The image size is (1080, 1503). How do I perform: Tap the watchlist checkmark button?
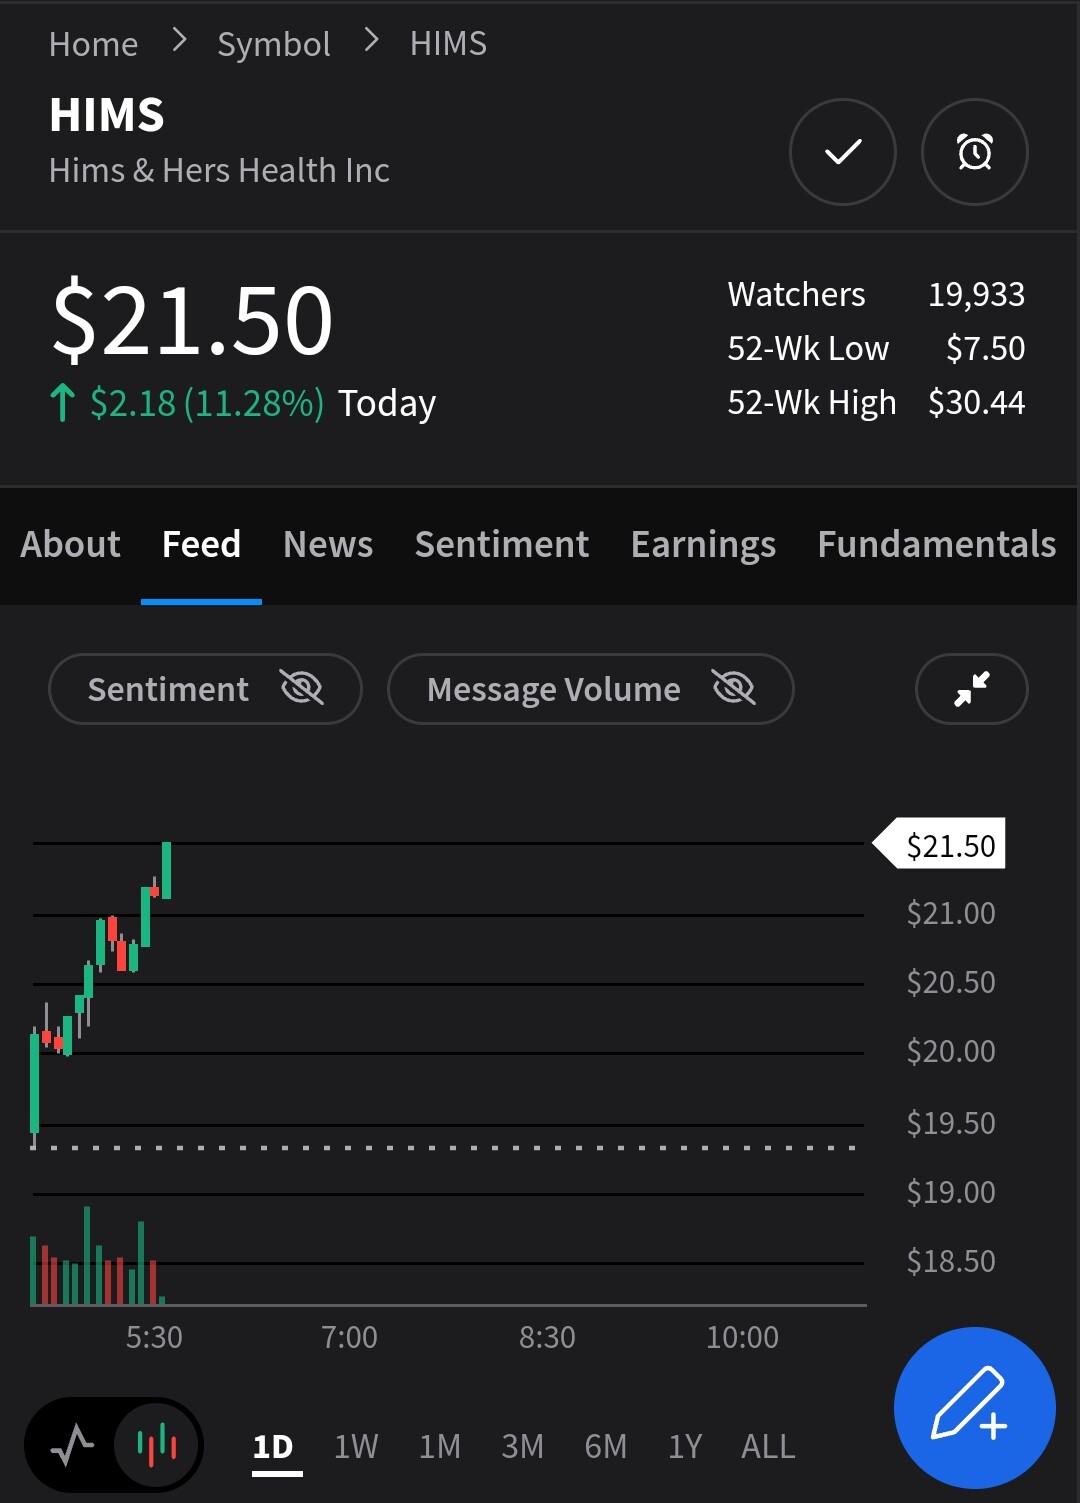pos(843,152)
